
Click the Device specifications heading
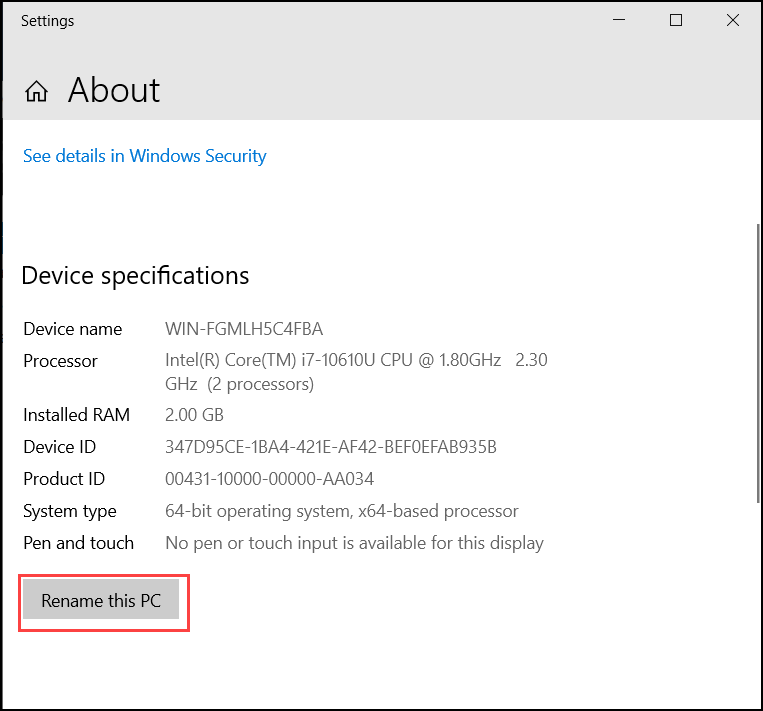click(x=135, y=276)
